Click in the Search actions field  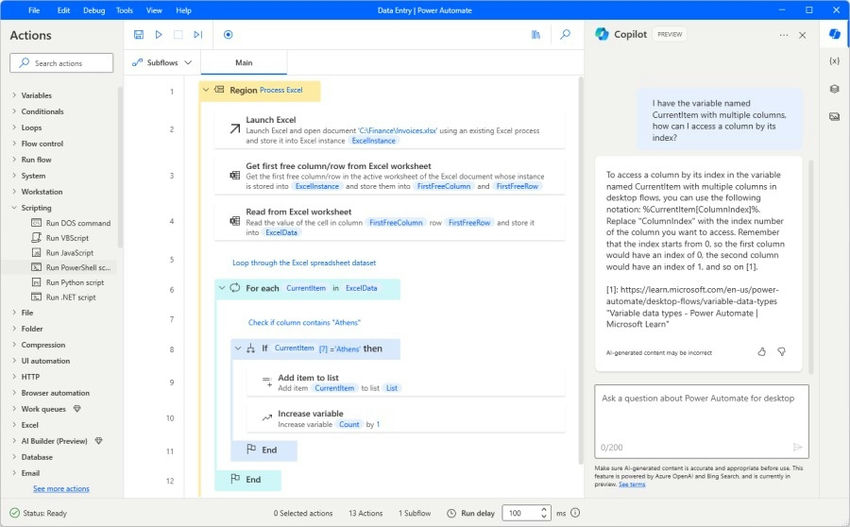point(61,63)
